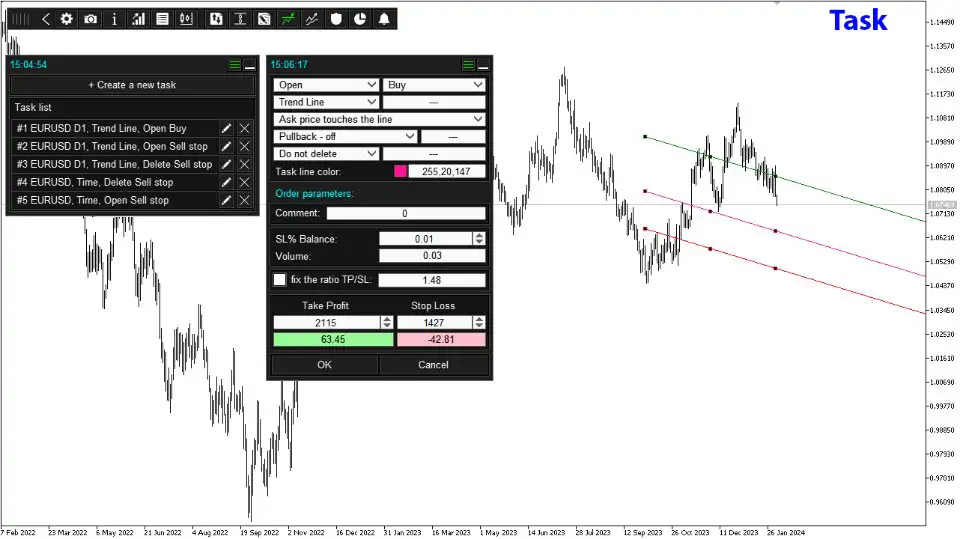
Task: Click the pink task line color swatch
Action: (401, 171)
